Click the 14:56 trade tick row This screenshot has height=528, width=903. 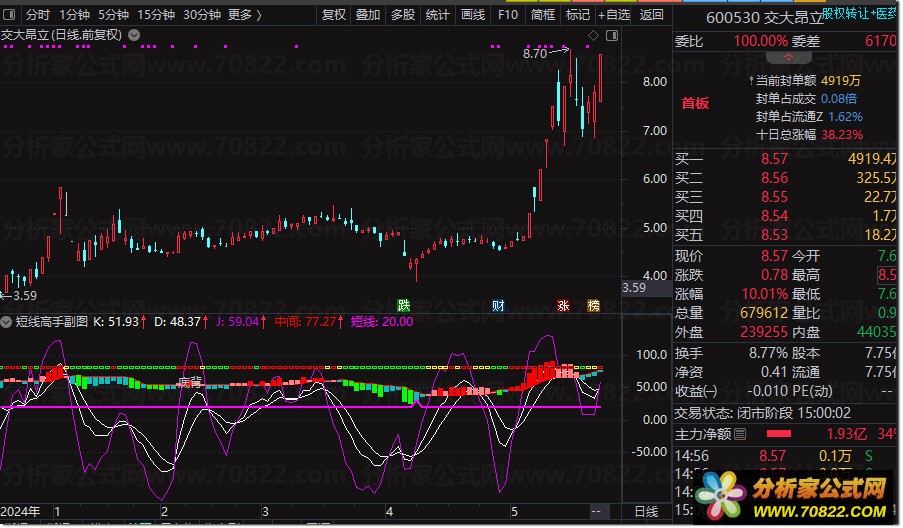click(x=786, y=456)
